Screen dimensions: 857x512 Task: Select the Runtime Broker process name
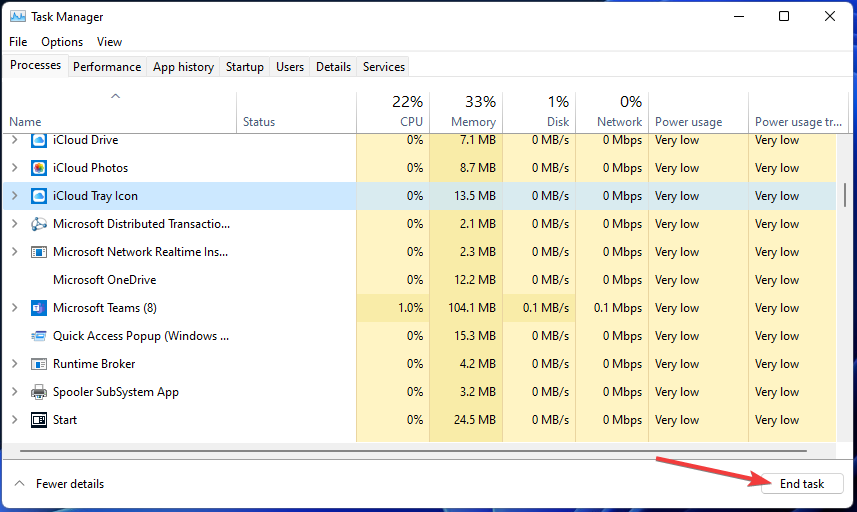[94, 364]
